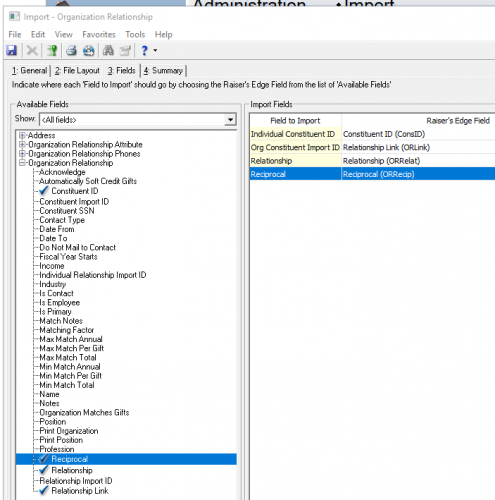Click the globe export icon
The image size is (495, 500).
coord(89,51)
